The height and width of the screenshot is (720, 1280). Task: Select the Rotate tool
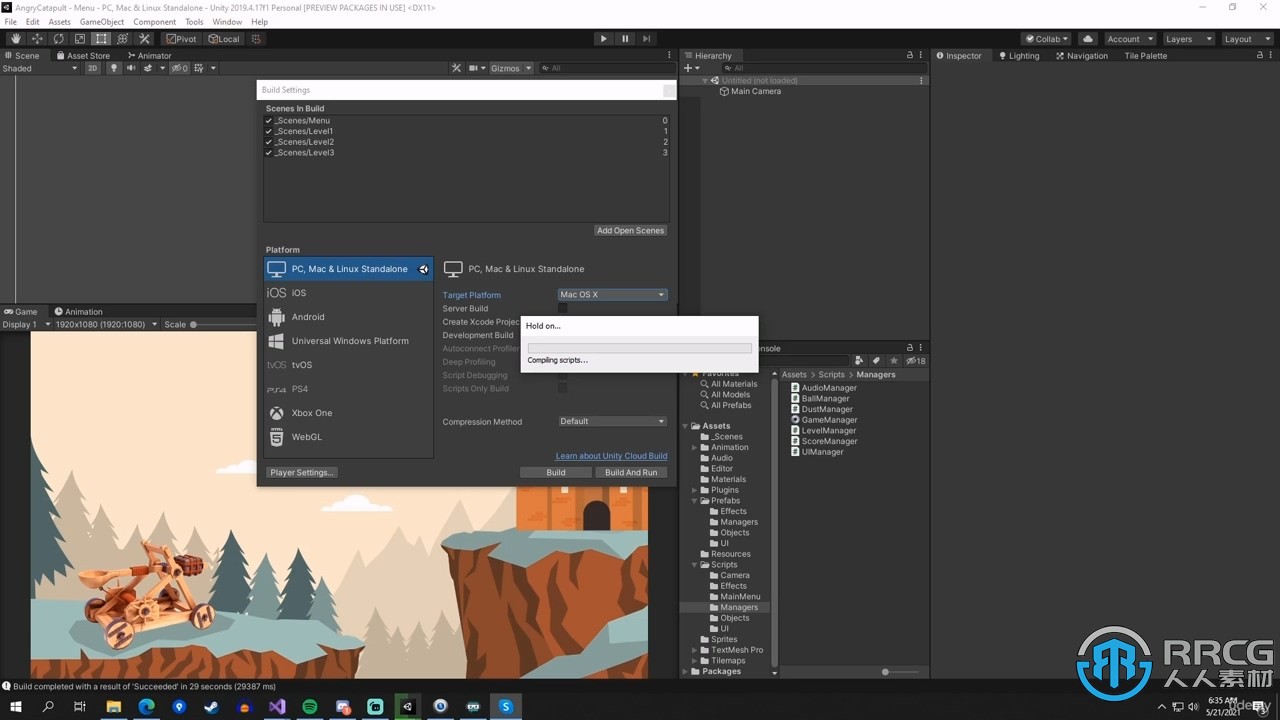[59, 39]
